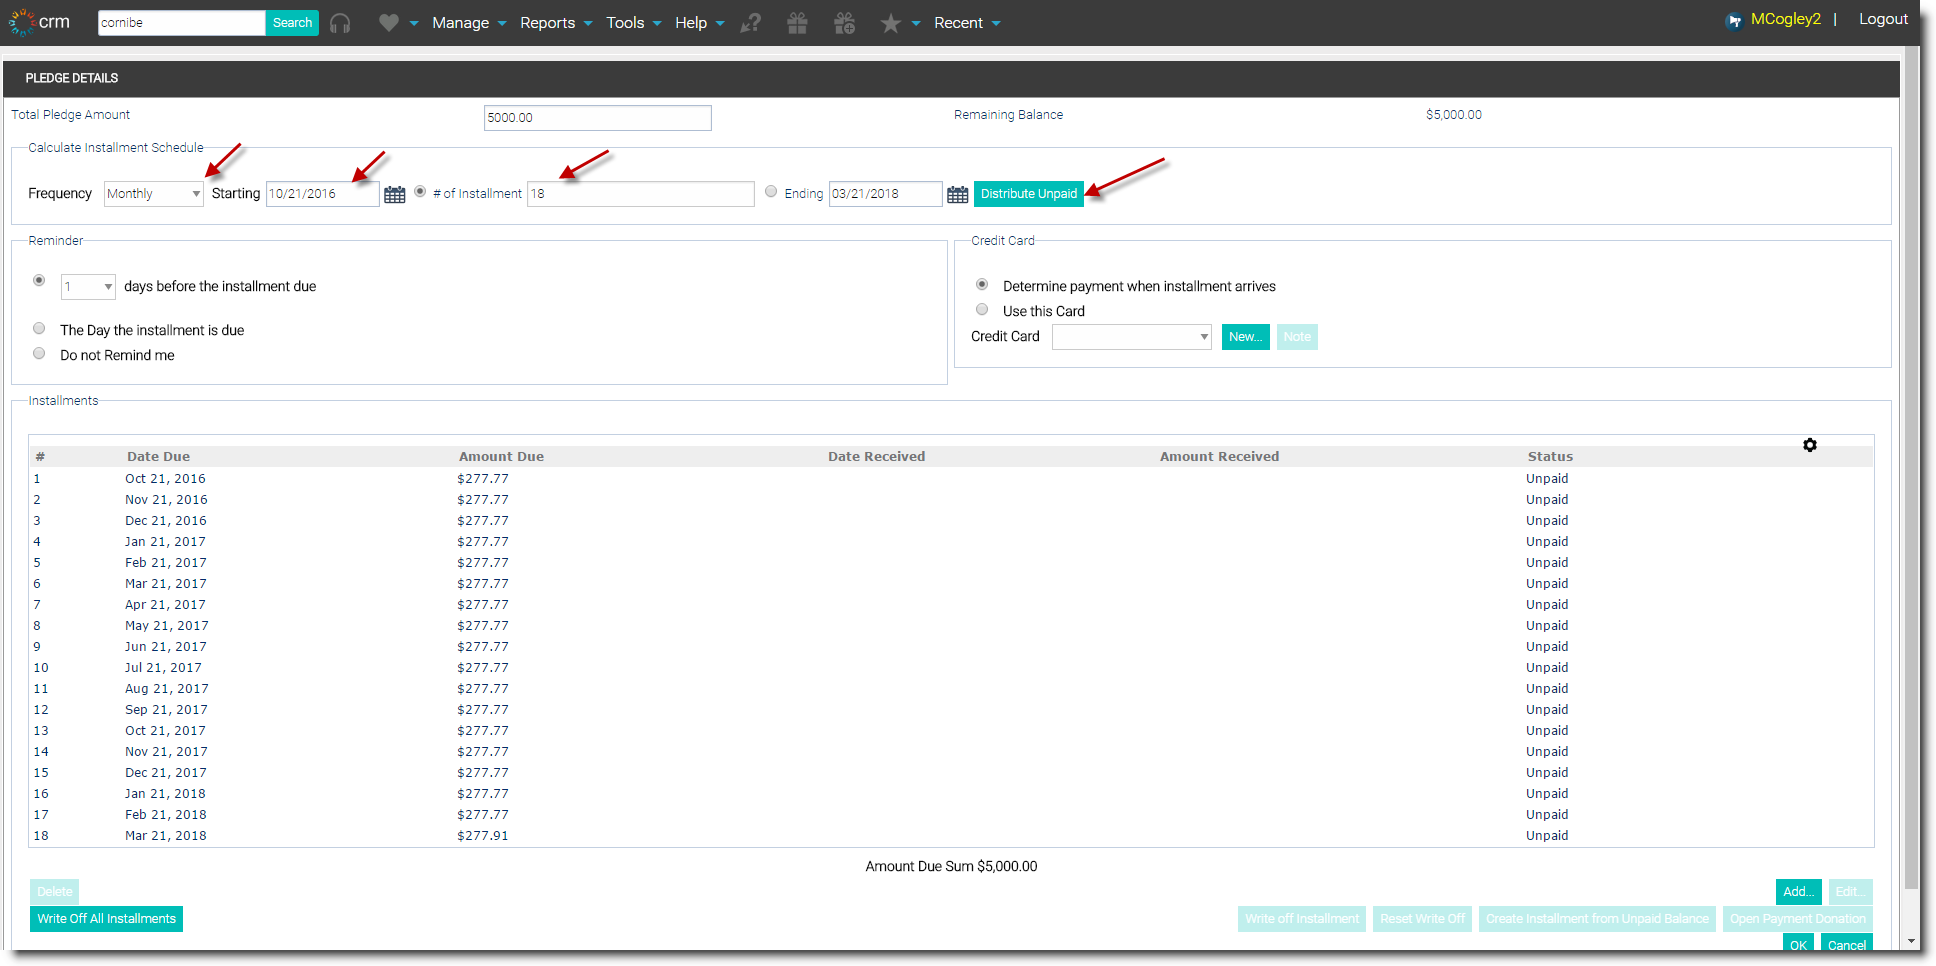
Task: Click Write Off All Installments button
Action: click(106, 919)
